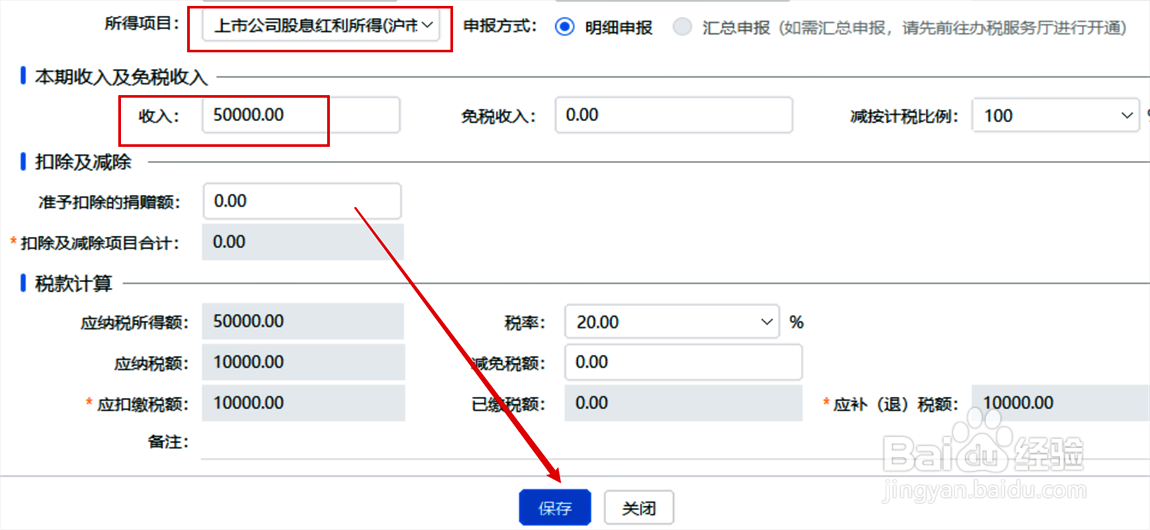Click the 准予扣除的捐赠额 input field

click(302, 201)
